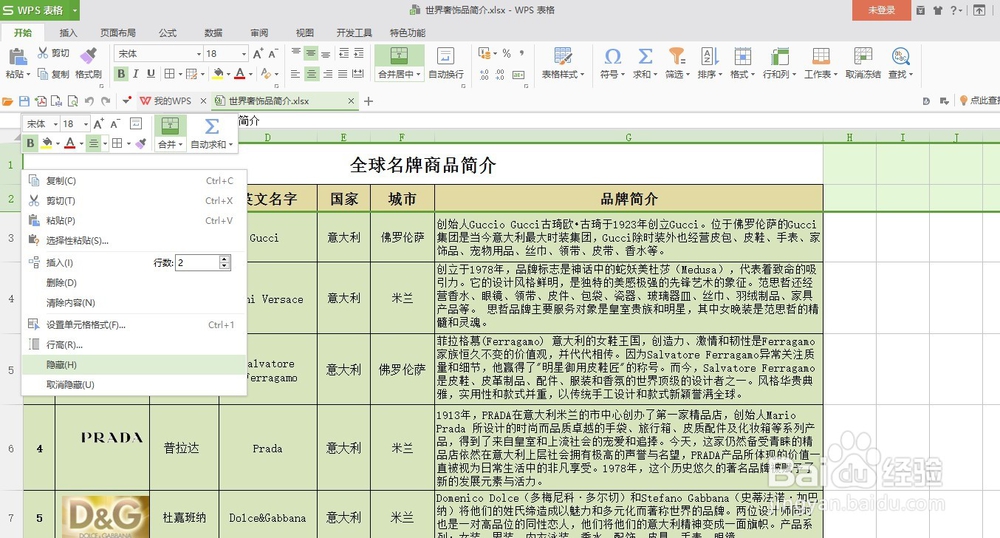Select Unhide (取消隐藏) in context menu
Image resolution: width=1000 pixels, height=538 pixels.
click(x=134, y=384)
